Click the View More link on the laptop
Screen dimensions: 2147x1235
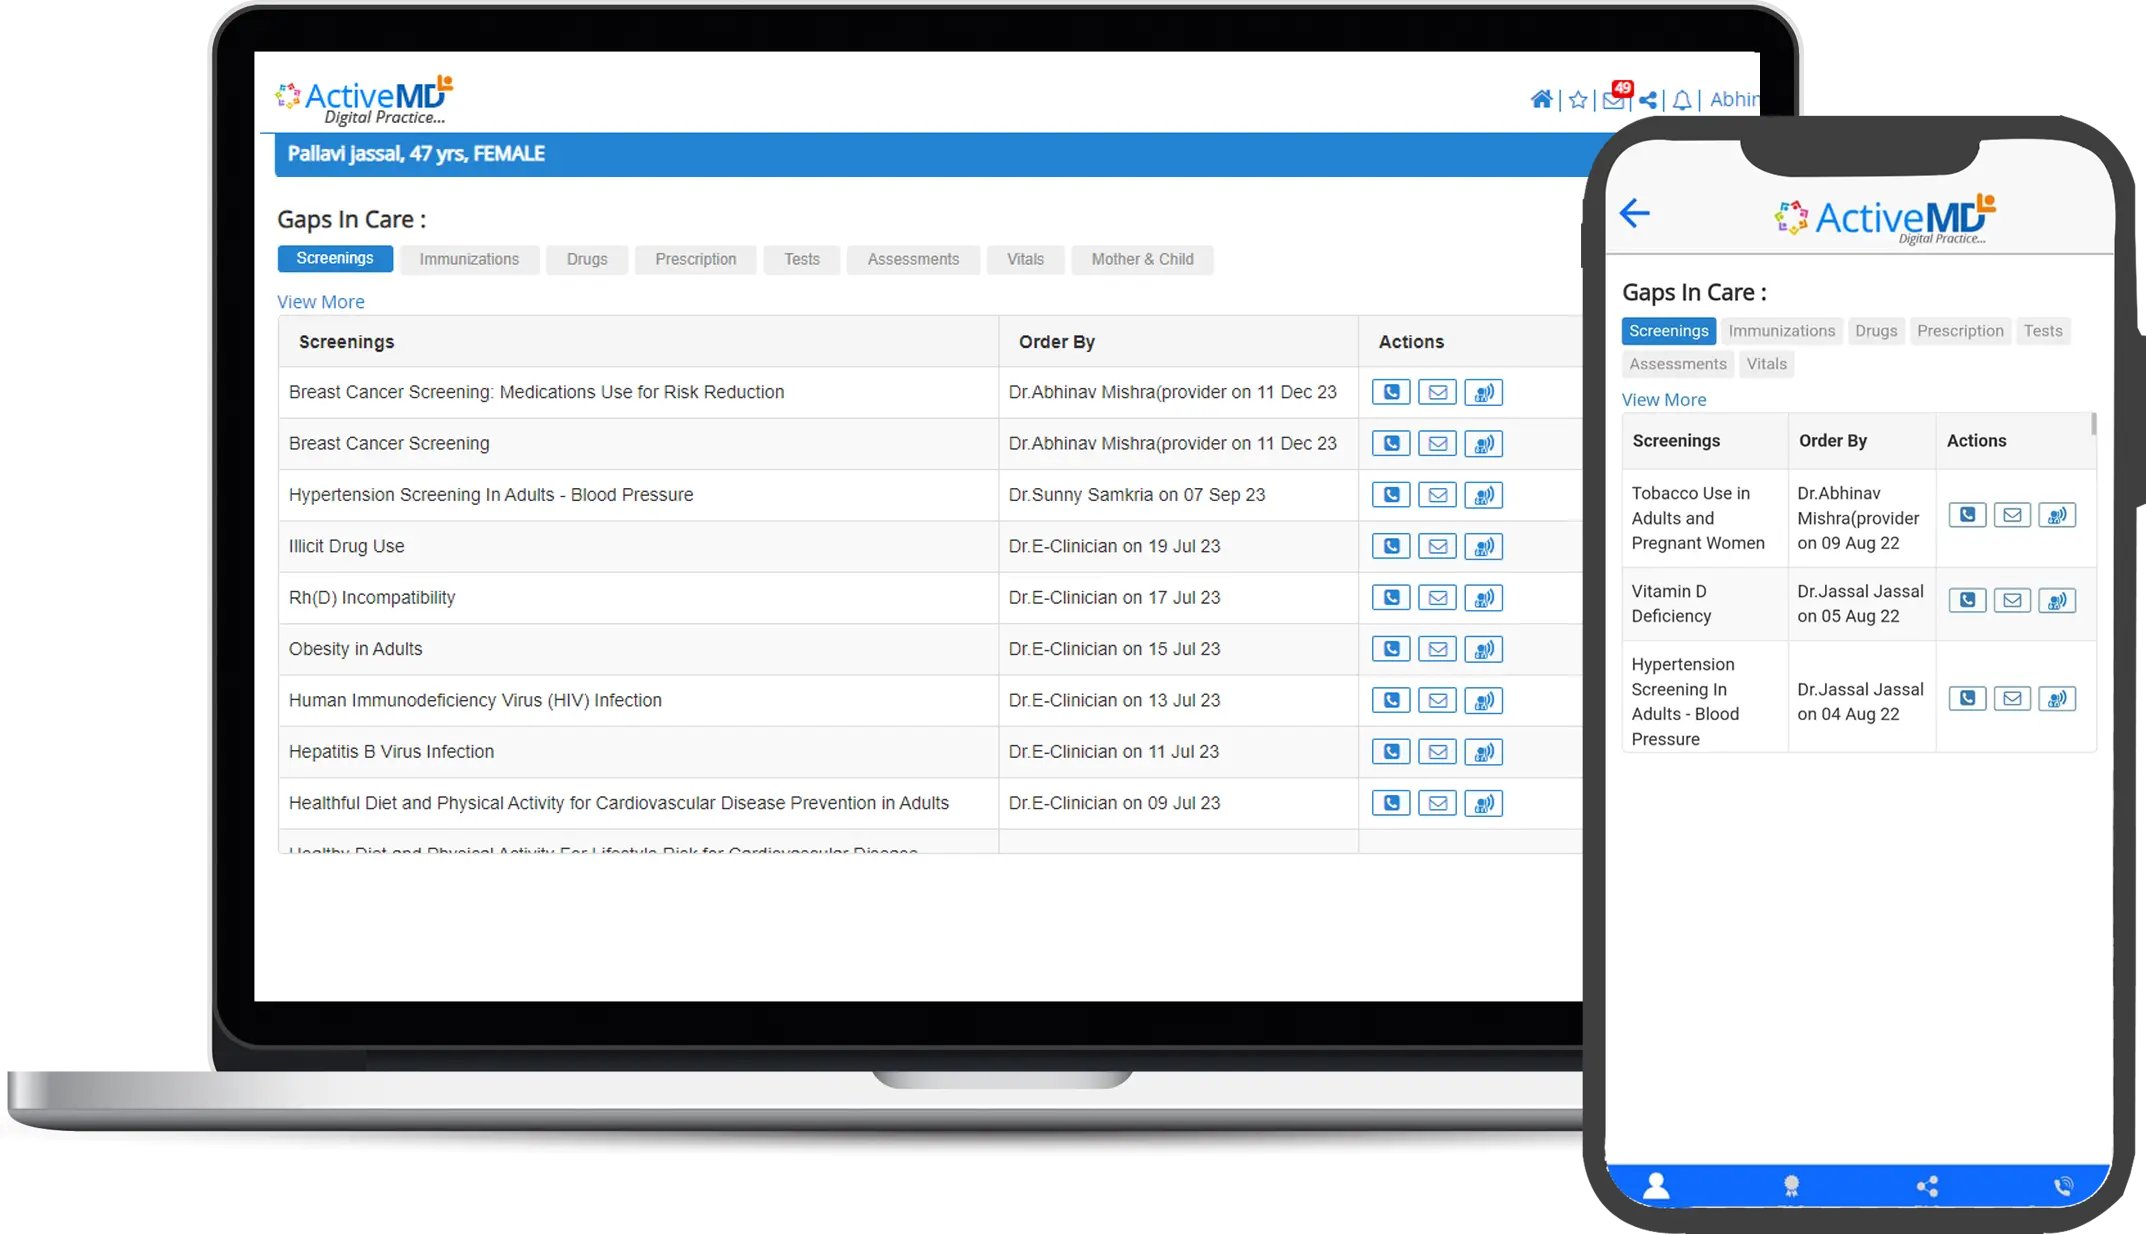(320, 302)
